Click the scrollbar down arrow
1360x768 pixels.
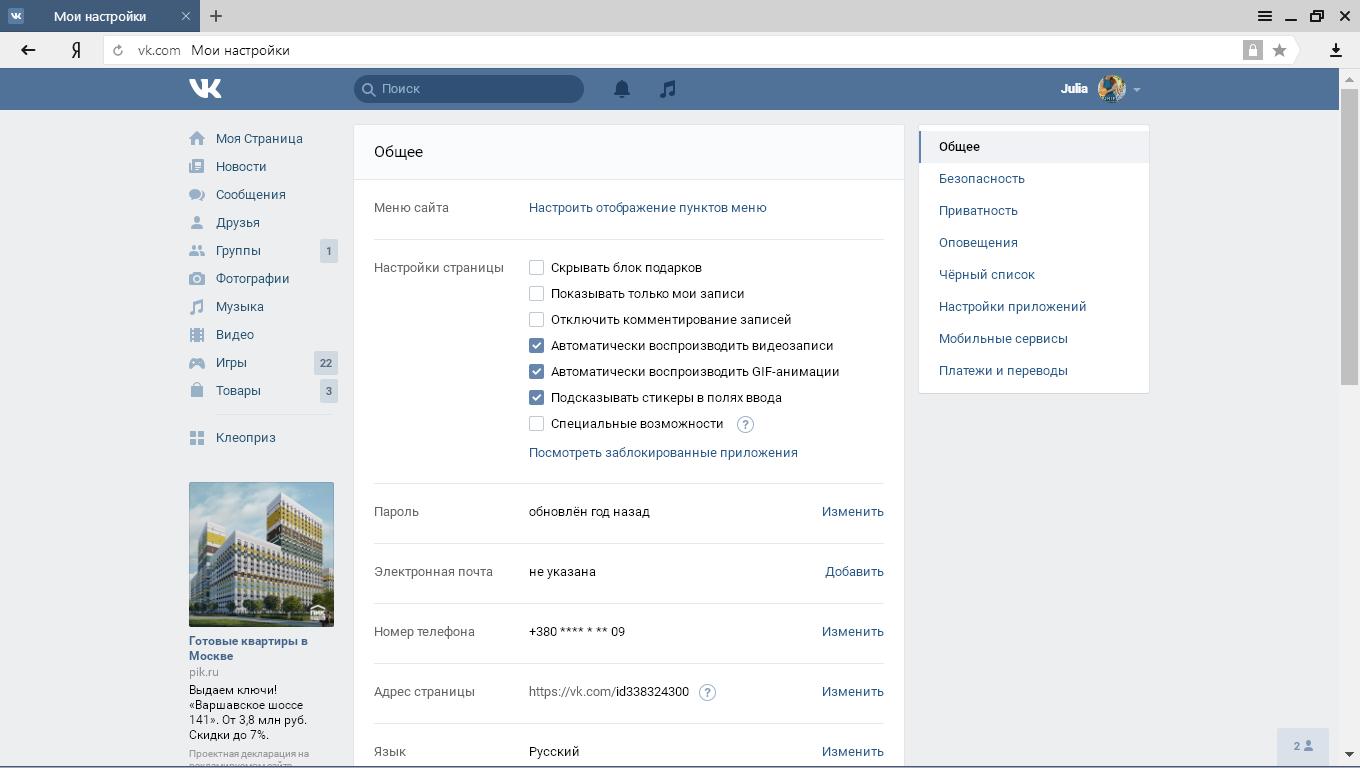point(1349,755)
